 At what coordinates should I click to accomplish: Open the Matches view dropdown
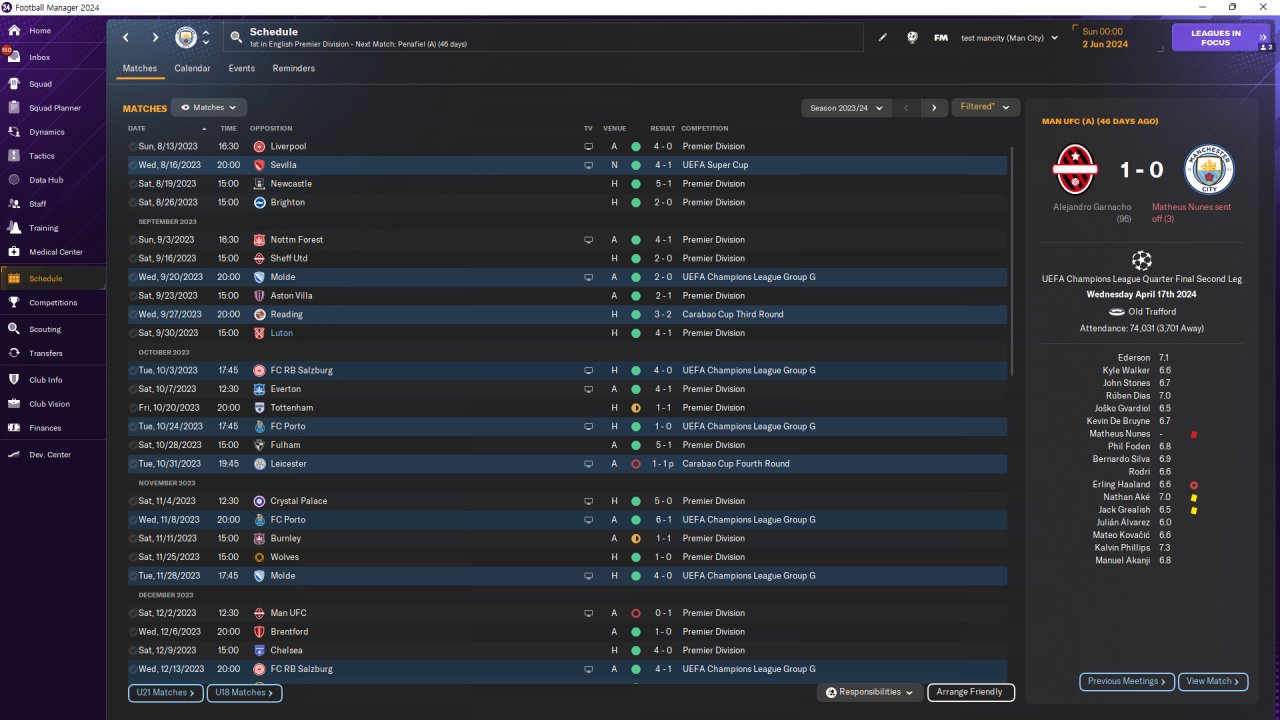[209, 107]
